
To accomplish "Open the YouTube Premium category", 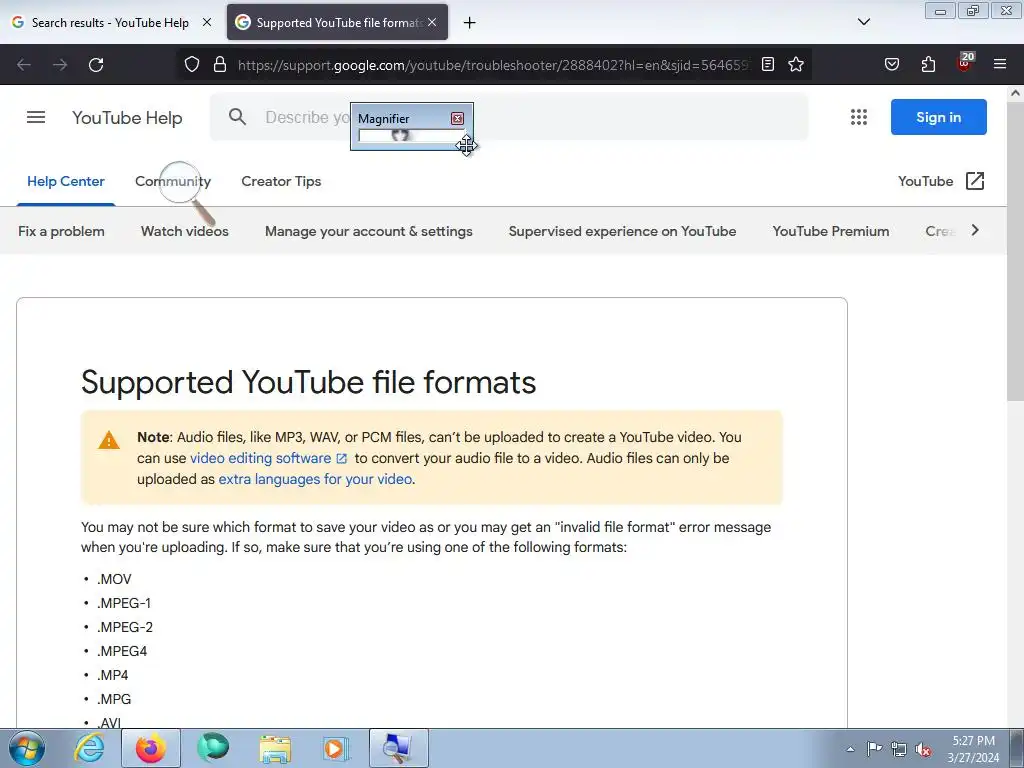I will 831,231.
